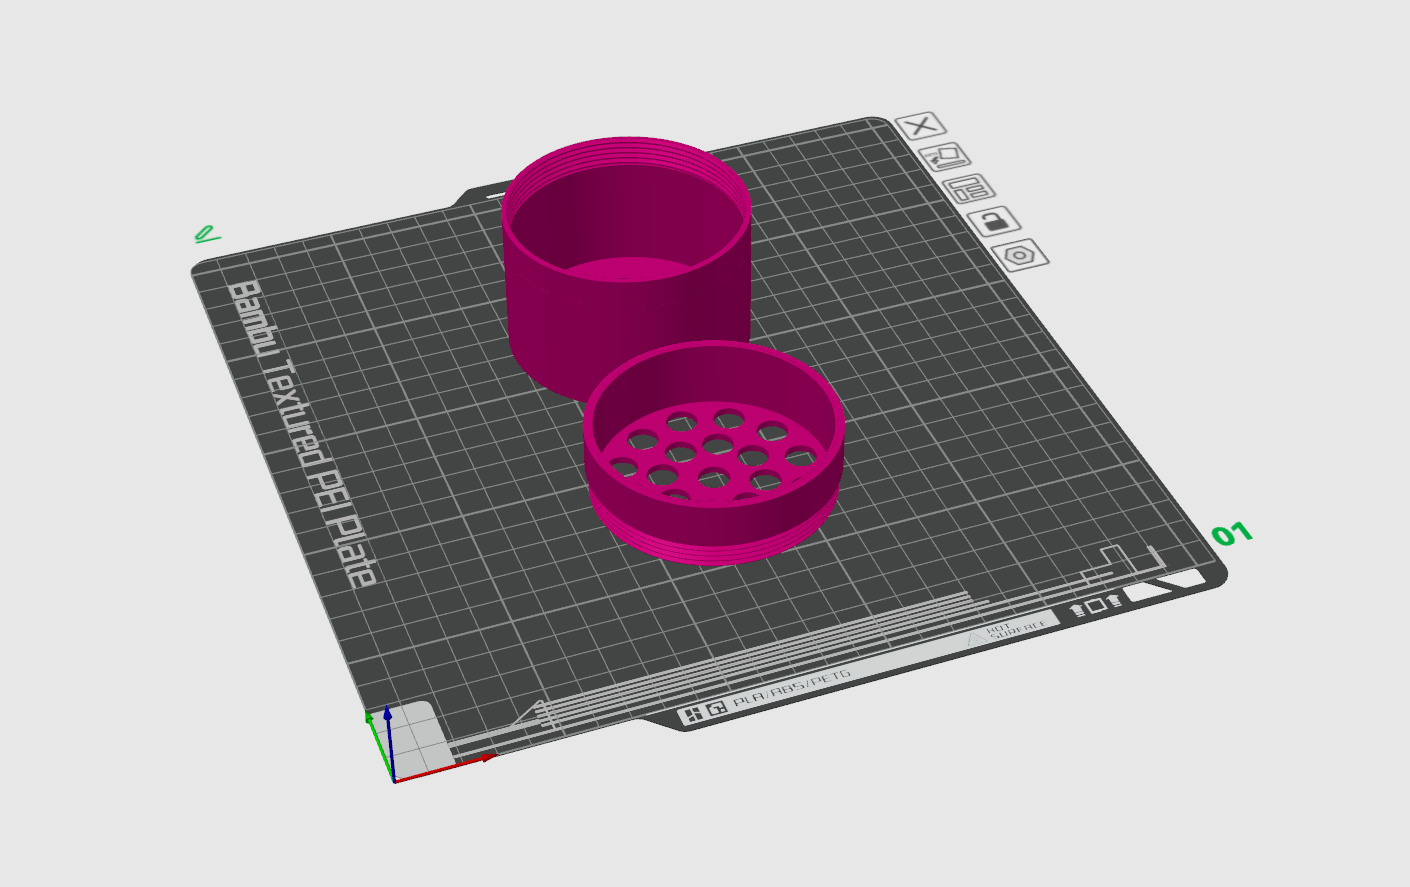Viewport: 1410px width, 887px height.
Task: Click the green marker near the plate's top-left corner
Action: coord(205,235)
